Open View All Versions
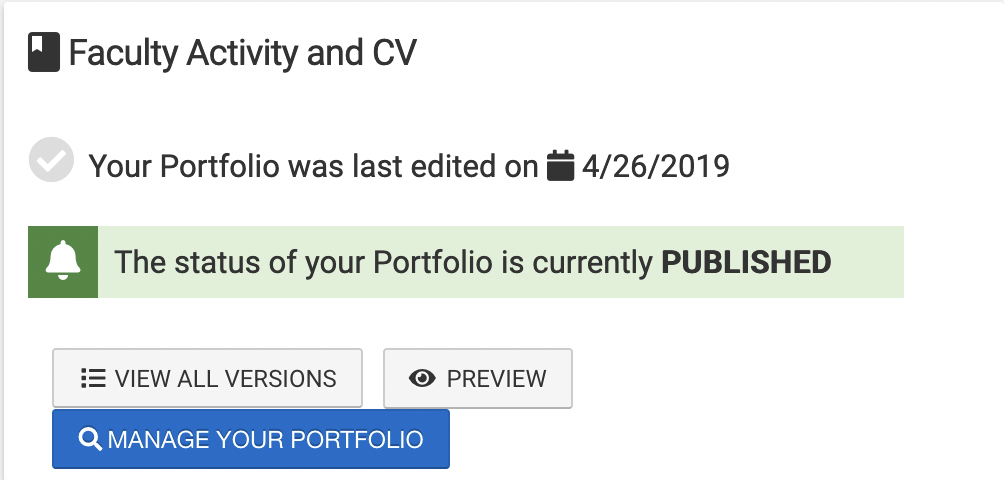 click(x=207, y=379)
